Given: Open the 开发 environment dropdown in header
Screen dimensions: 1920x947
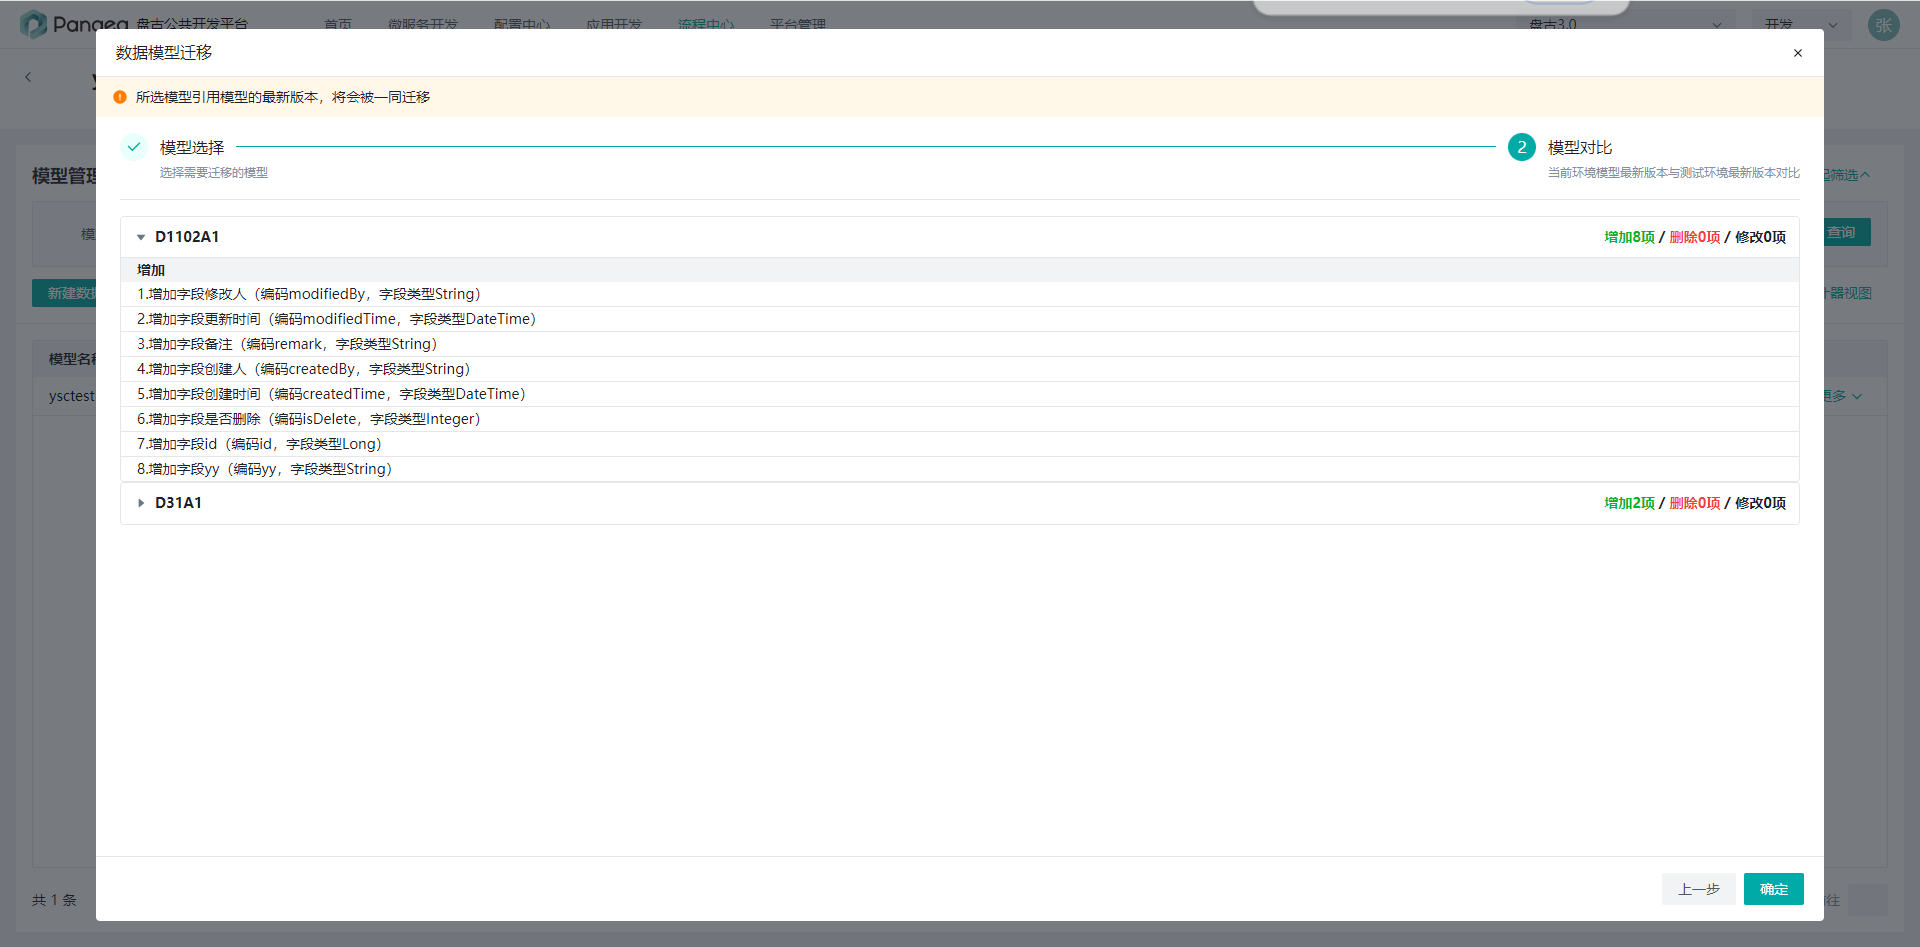Looking at the screenshot, I should click(x=1800, y=24).
